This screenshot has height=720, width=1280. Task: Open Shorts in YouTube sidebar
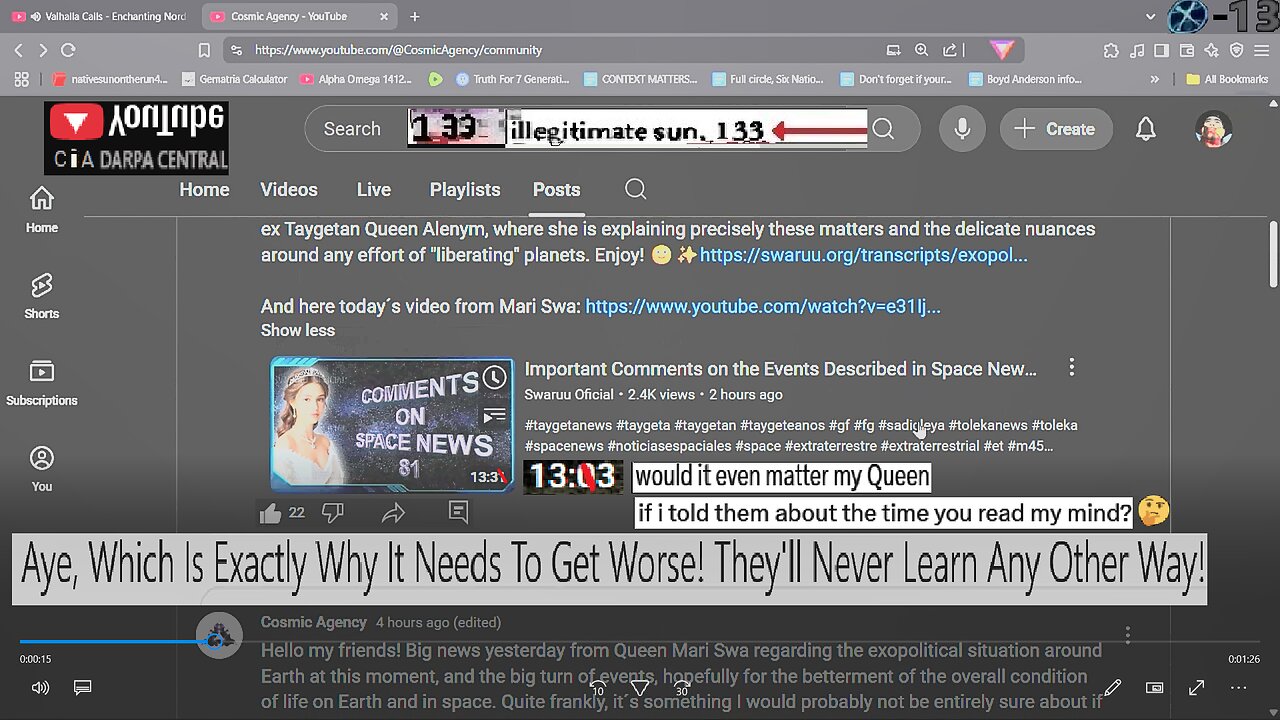[42, 296]
